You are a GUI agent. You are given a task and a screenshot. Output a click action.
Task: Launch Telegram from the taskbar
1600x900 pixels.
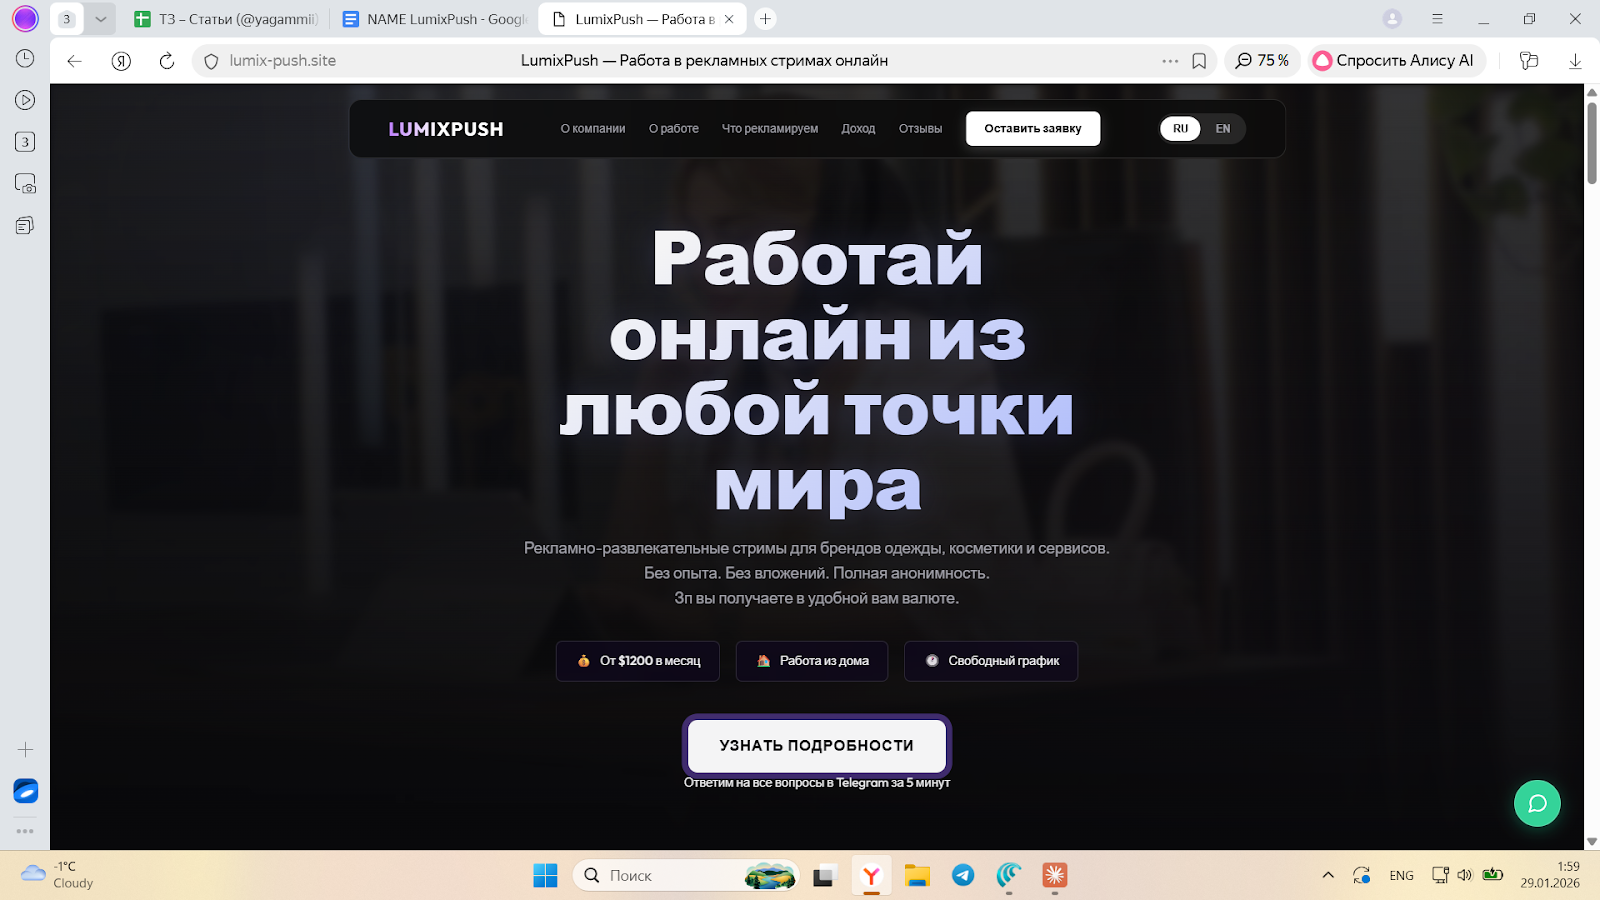(963, 876)
